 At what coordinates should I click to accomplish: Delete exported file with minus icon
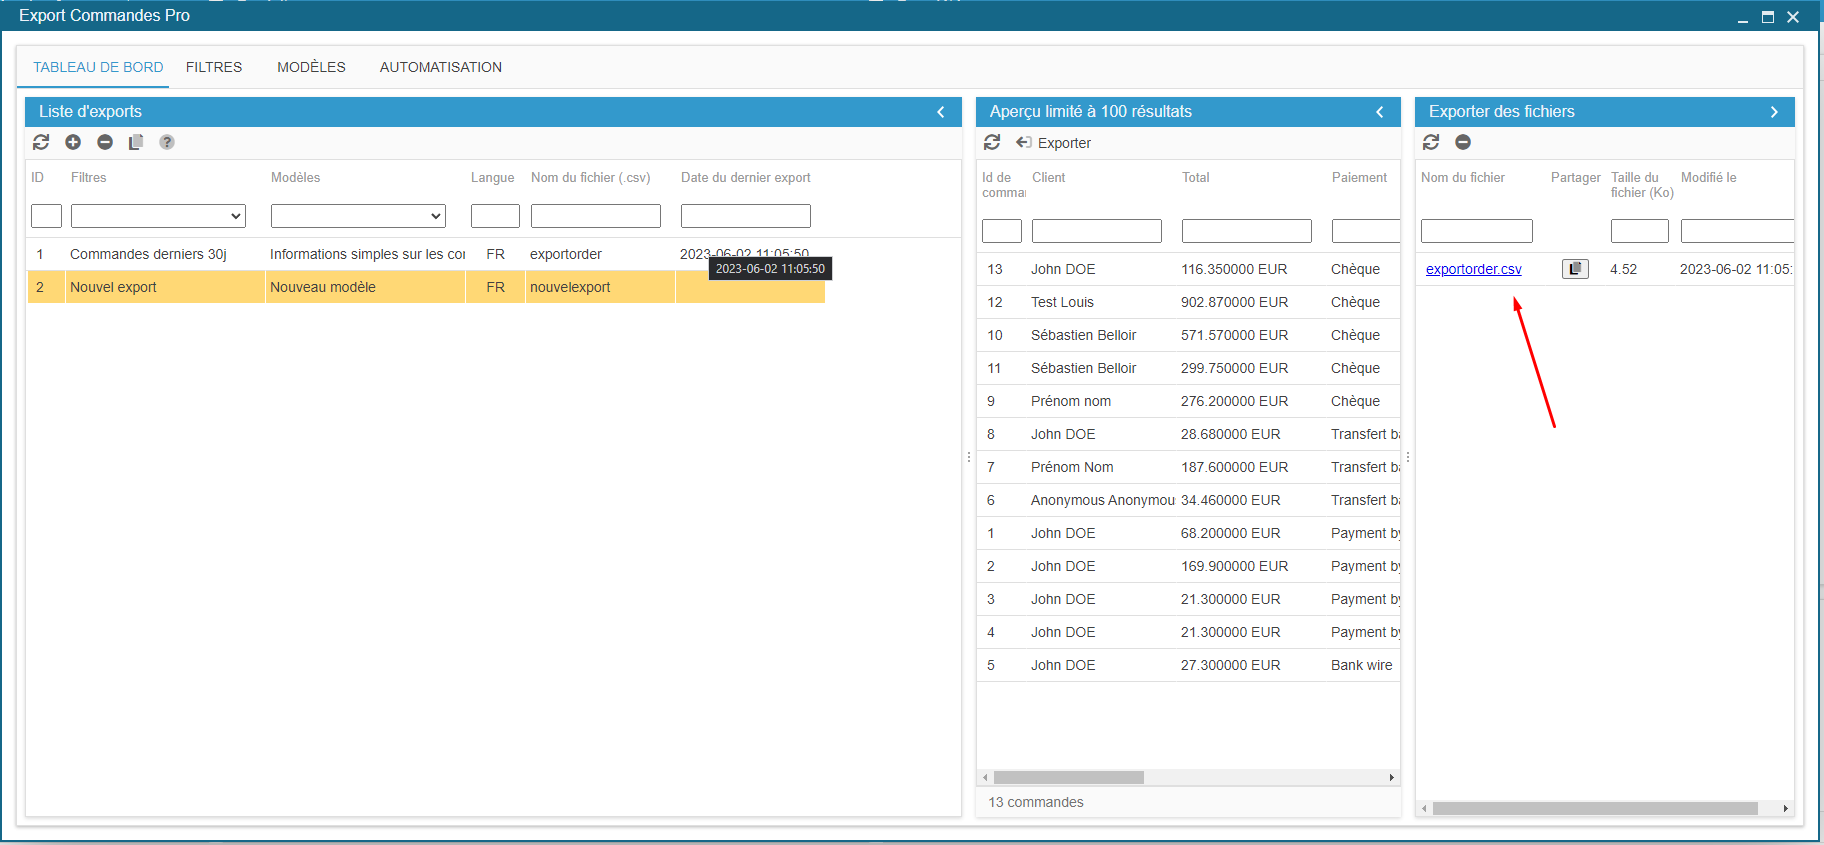1463,142
